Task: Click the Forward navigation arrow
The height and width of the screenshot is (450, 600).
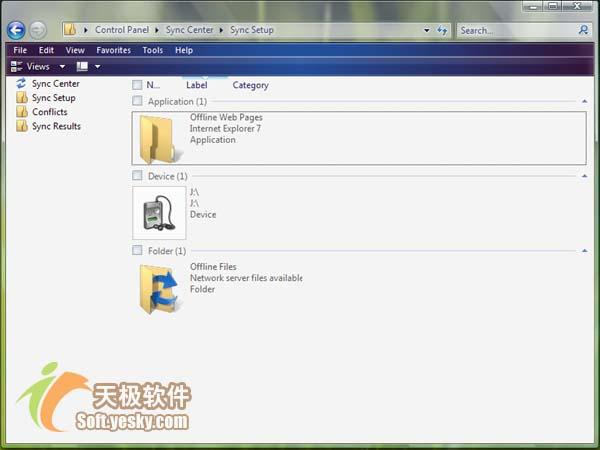Action: (x=38, y=30)
